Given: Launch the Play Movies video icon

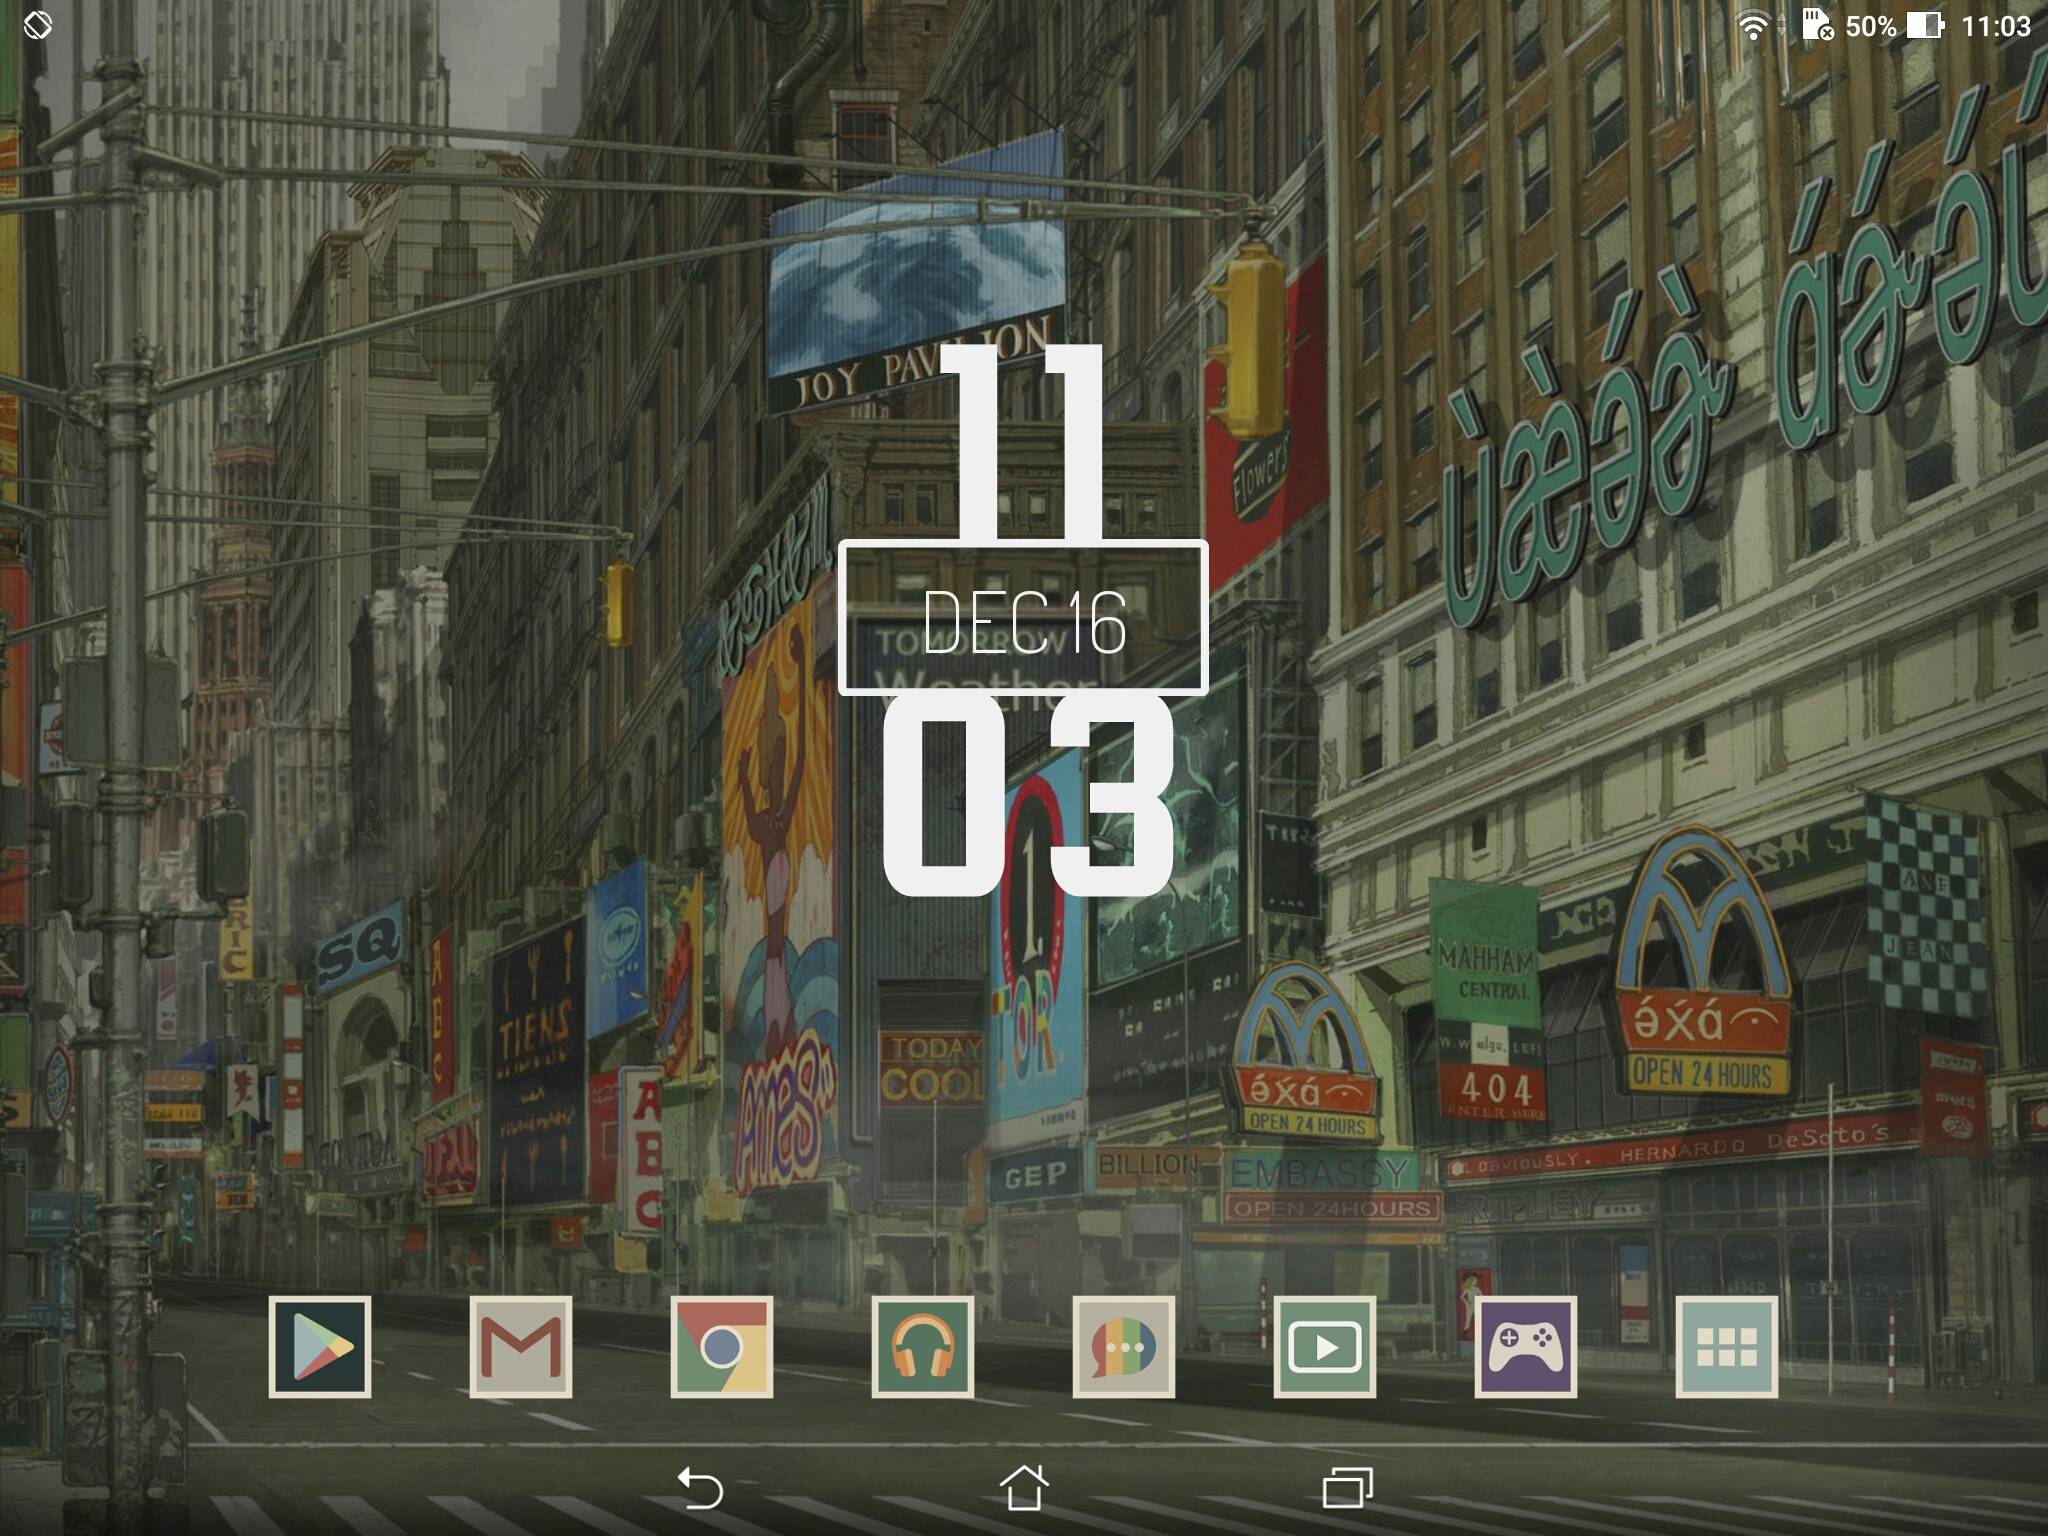Looking at the screenshot, I should [x=1325, y=1346].
